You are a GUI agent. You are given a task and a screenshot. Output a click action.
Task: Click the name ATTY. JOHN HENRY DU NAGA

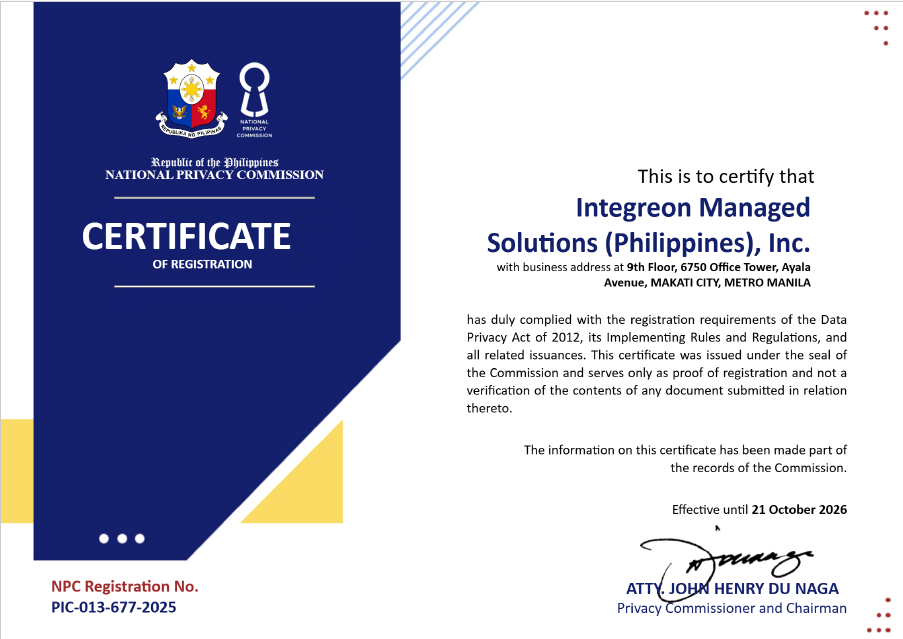pyautogui.click(x=732, y=588)
